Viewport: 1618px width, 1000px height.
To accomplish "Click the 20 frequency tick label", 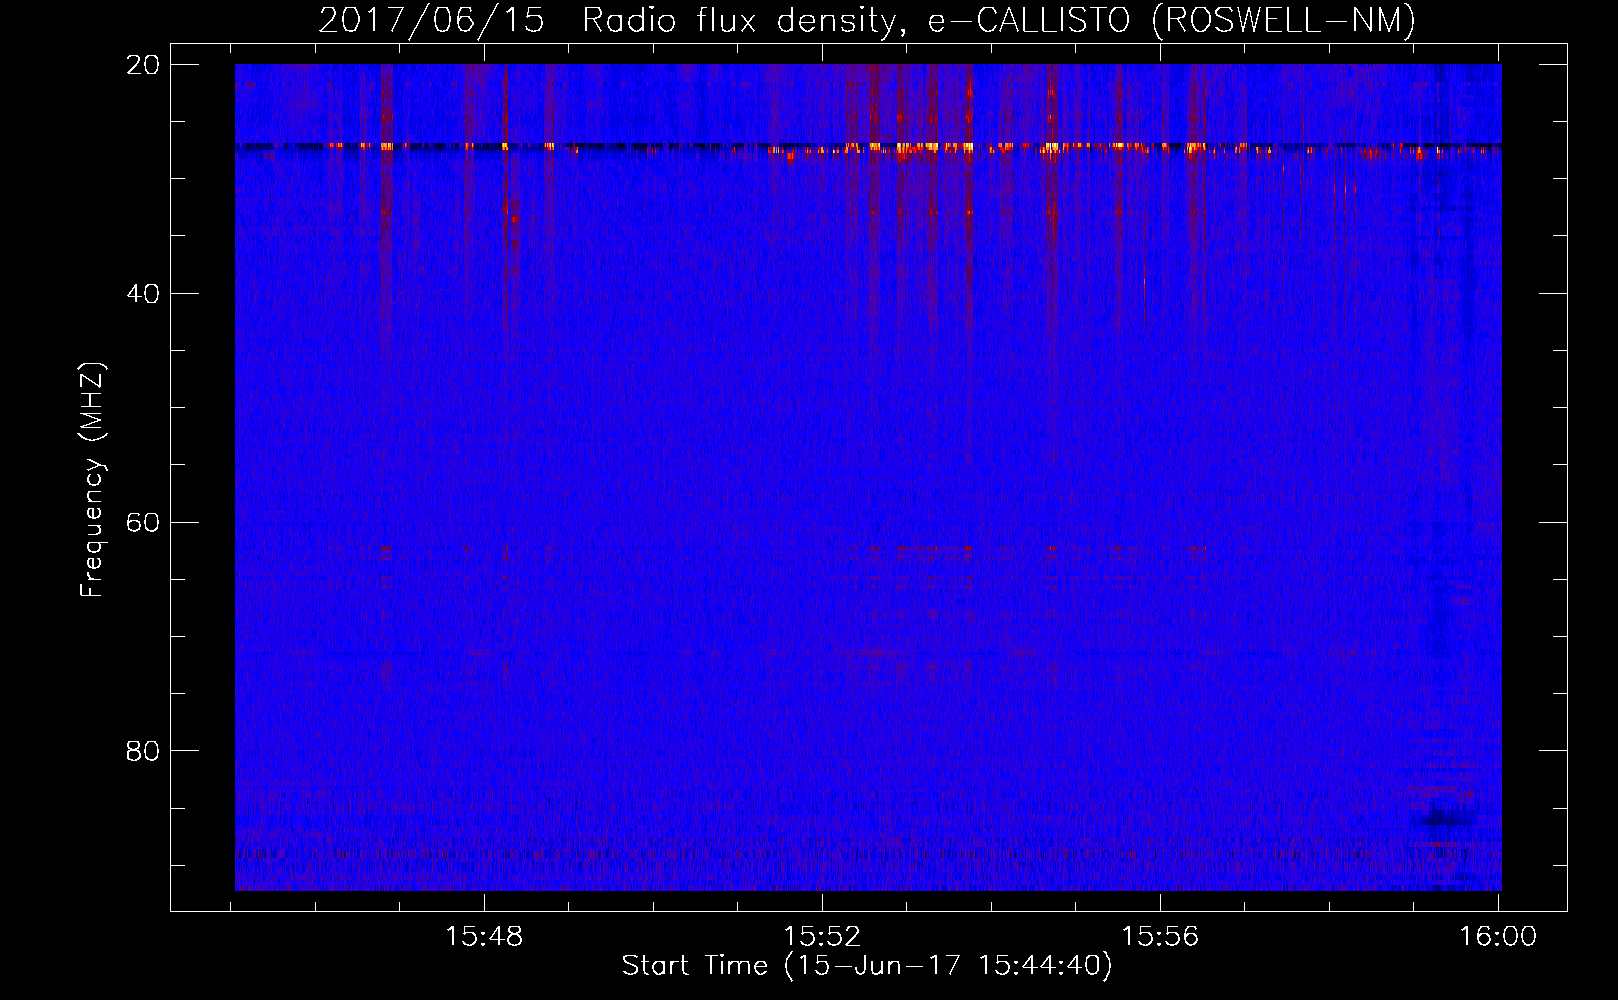I will [143, 65].
